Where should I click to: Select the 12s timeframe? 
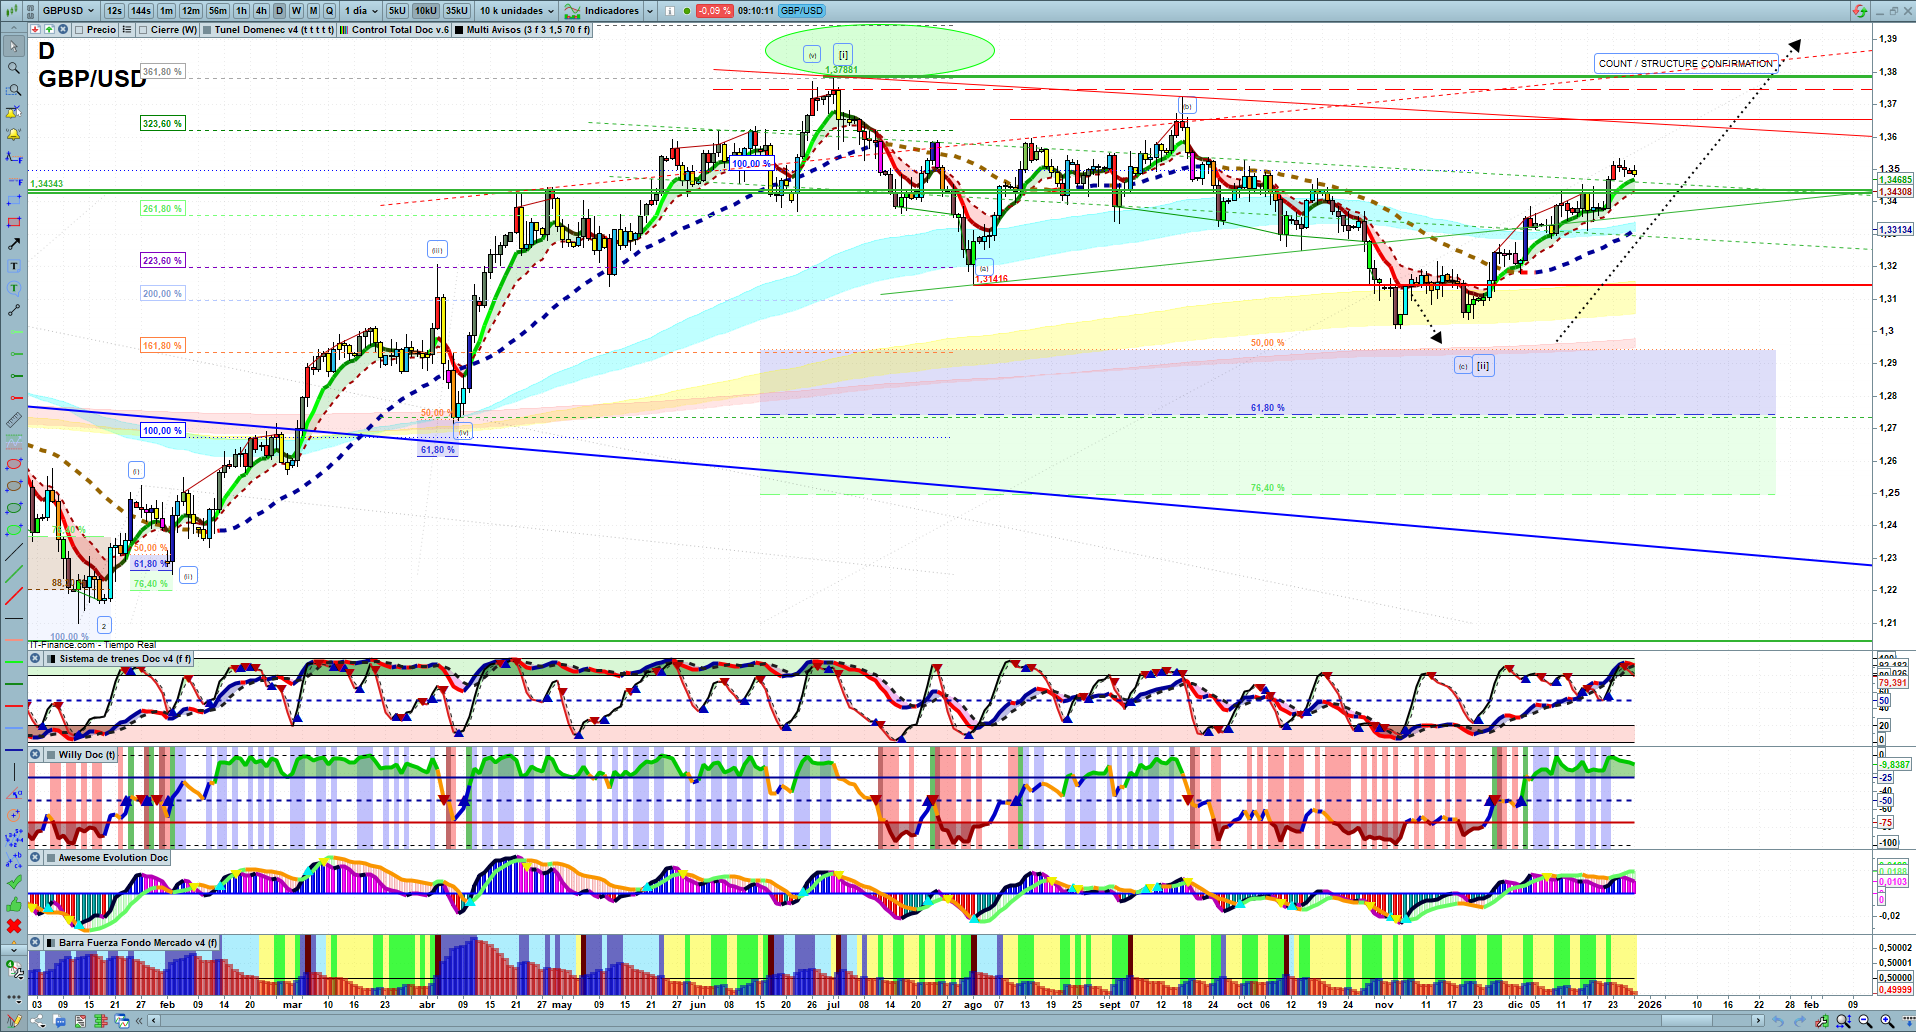pyautogui.click(x=114, y=11)
